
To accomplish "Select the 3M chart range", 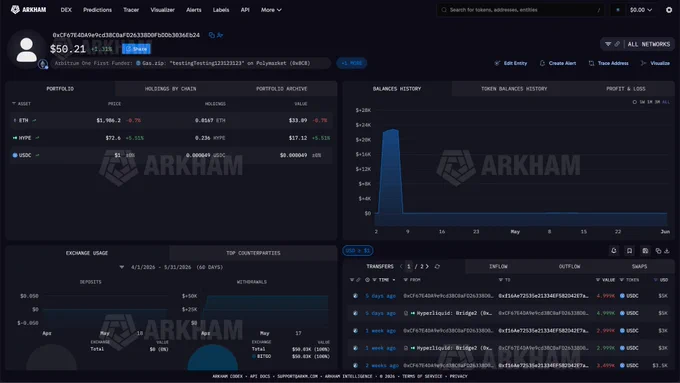I will pyautogui.click(x=657, y=102).
